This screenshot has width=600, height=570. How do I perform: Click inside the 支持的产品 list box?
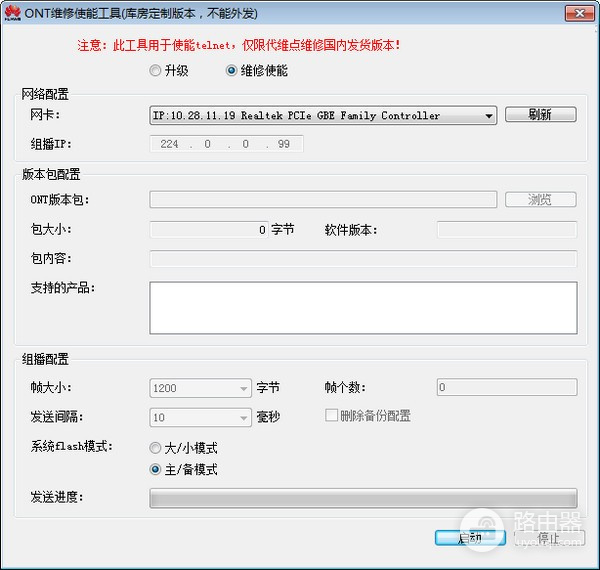point(363,308)
